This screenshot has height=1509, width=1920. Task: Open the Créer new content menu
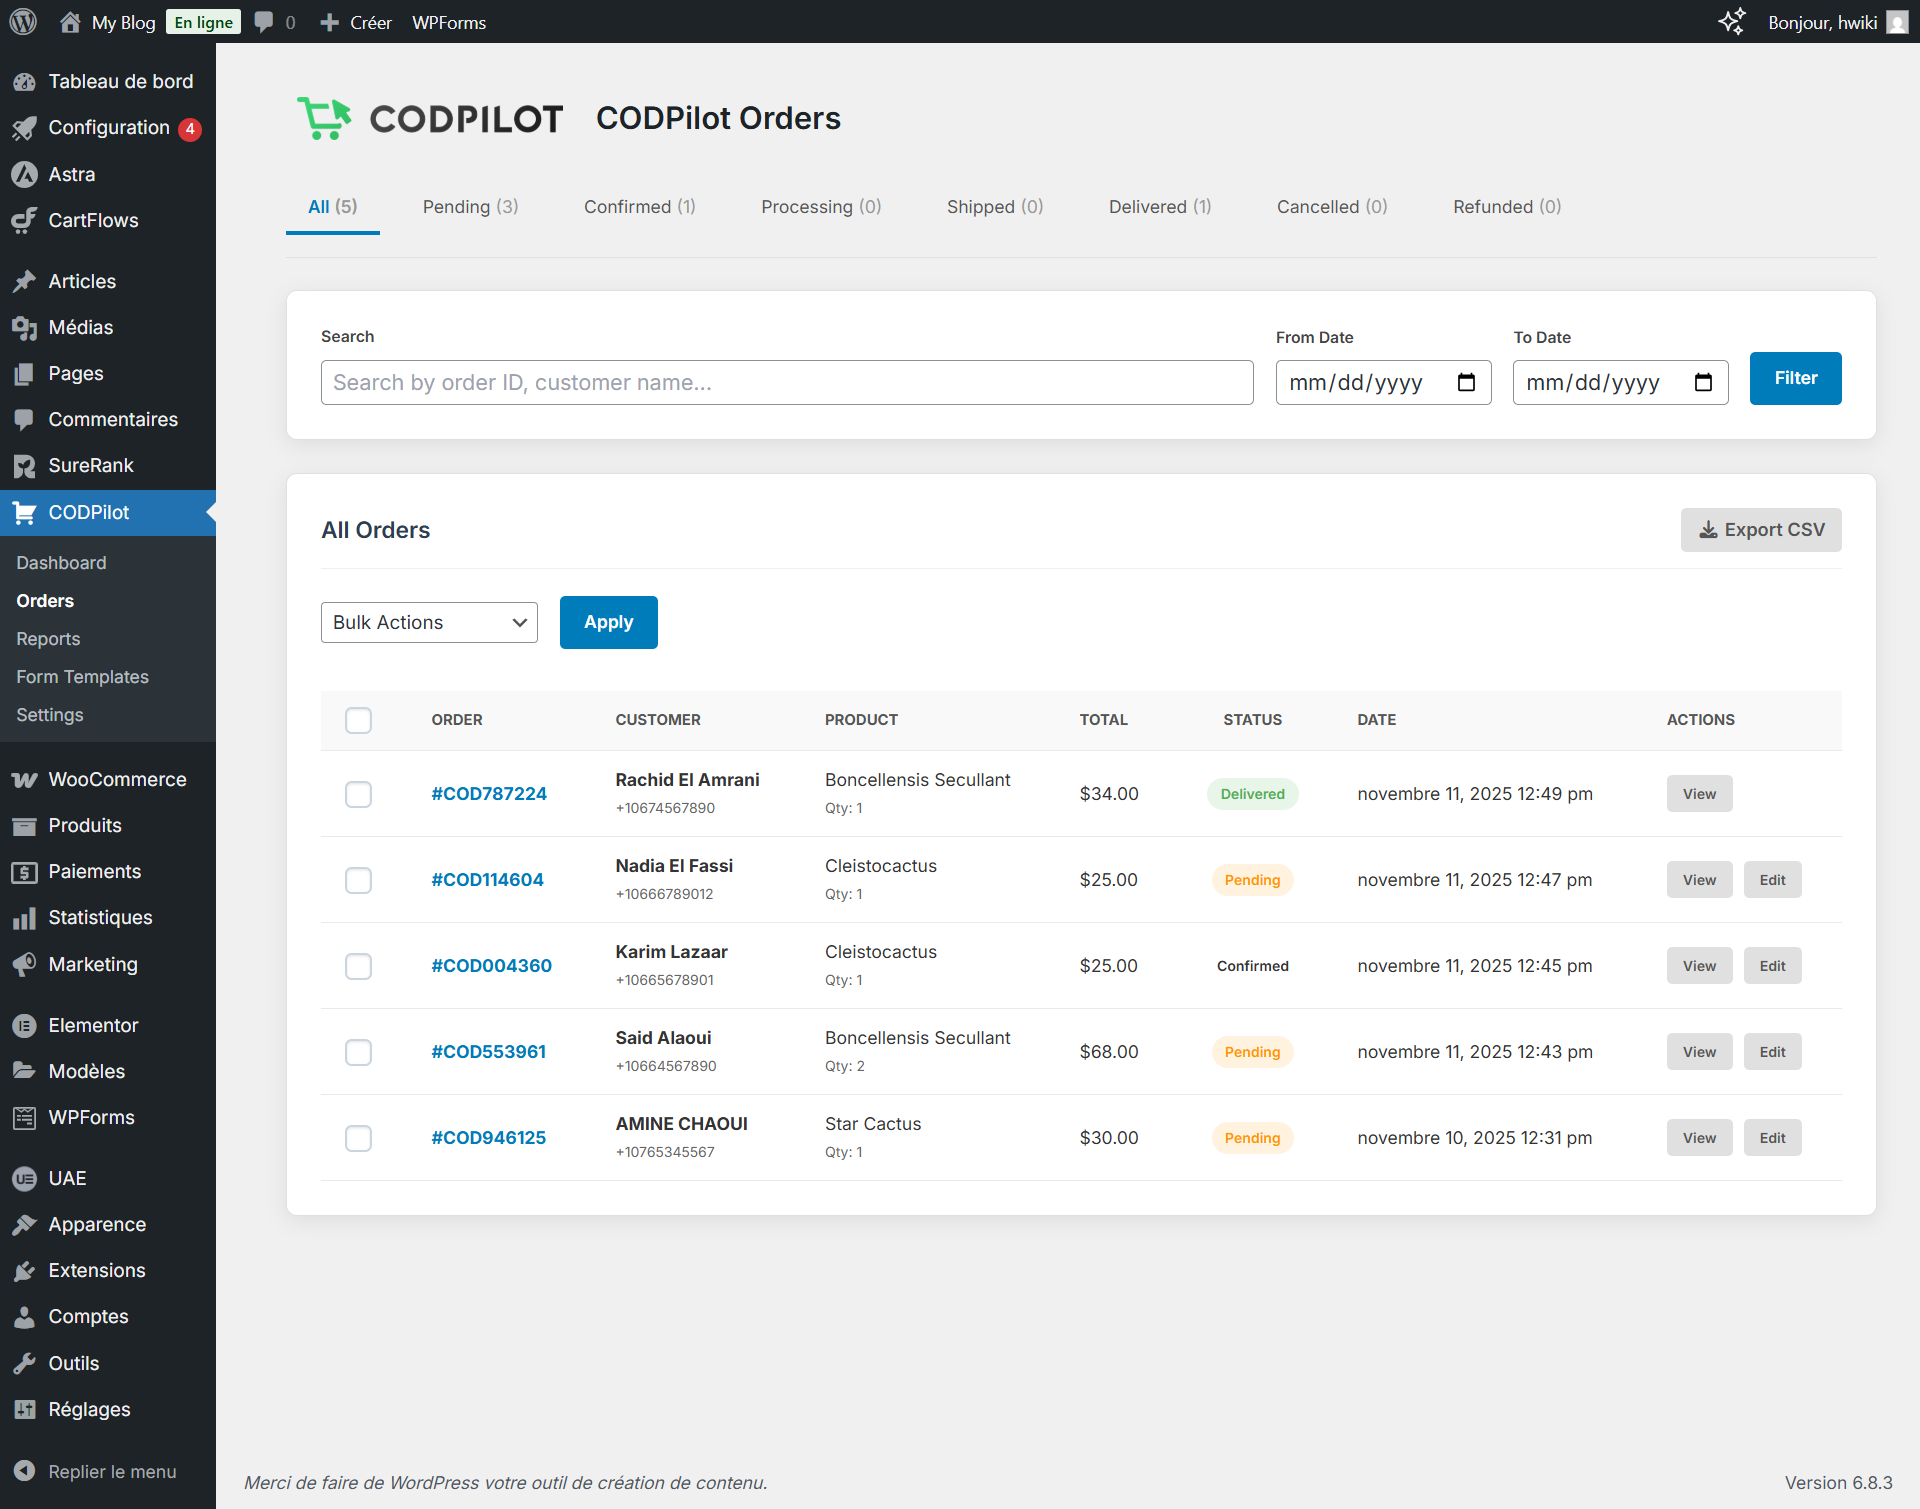pyautogui.click(x=356, y=22)
